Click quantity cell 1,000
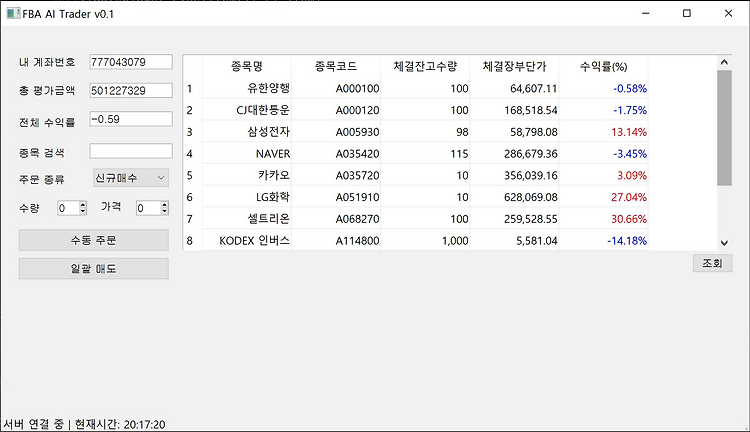 tap(425, 241)
